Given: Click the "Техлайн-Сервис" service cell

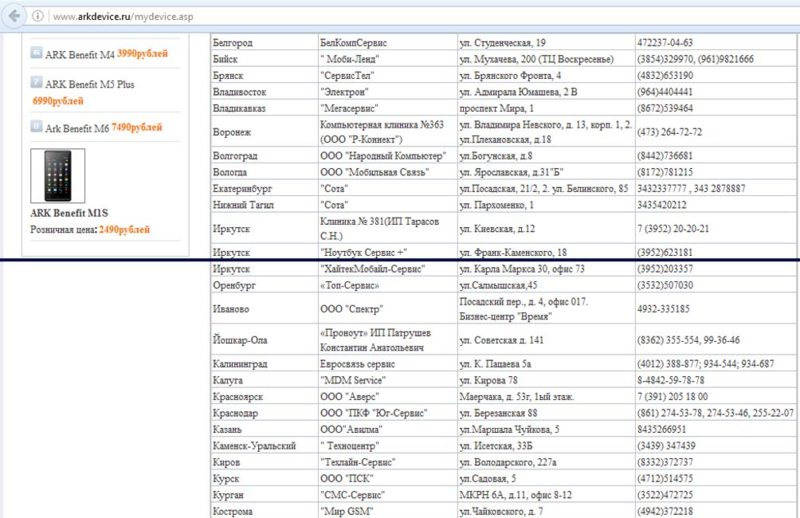Looking at the screenshot, I should pos(388,462).
